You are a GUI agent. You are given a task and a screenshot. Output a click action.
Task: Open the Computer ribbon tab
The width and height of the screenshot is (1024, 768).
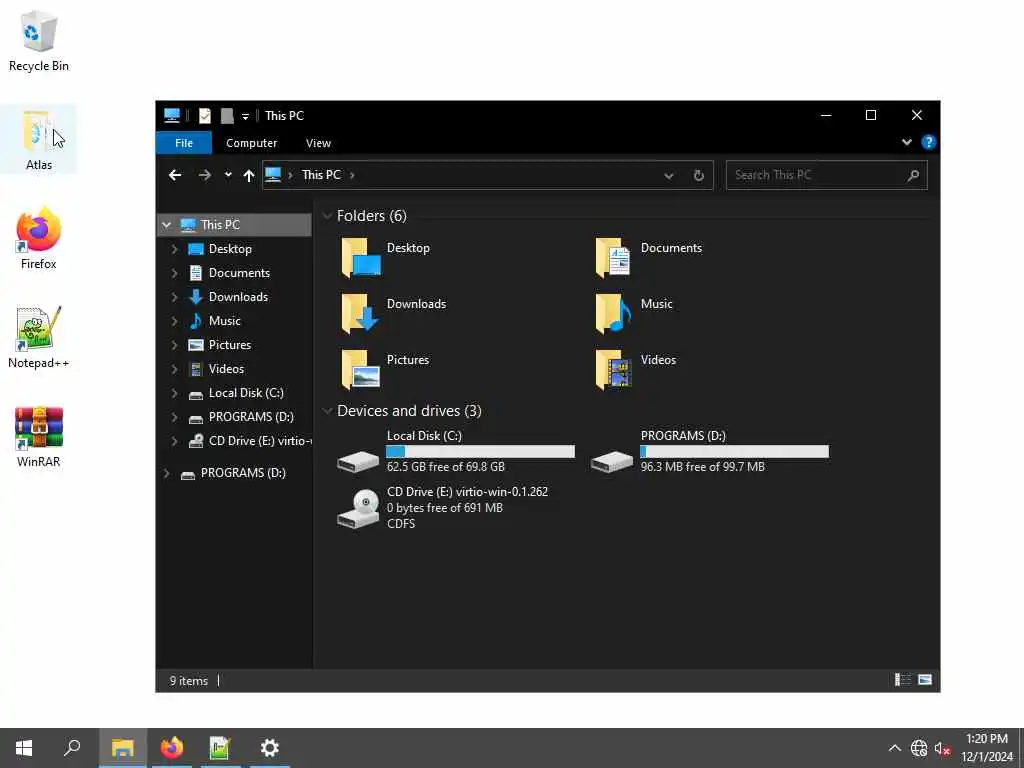(x=251, y=143)
